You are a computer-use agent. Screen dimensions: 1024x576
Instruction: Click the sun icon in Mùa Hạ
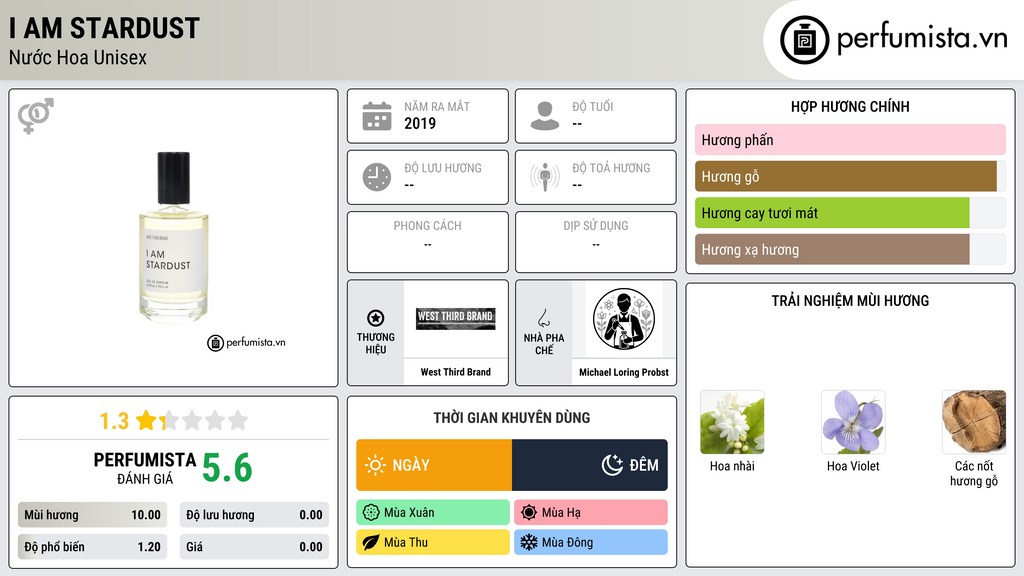pos(529,513)
